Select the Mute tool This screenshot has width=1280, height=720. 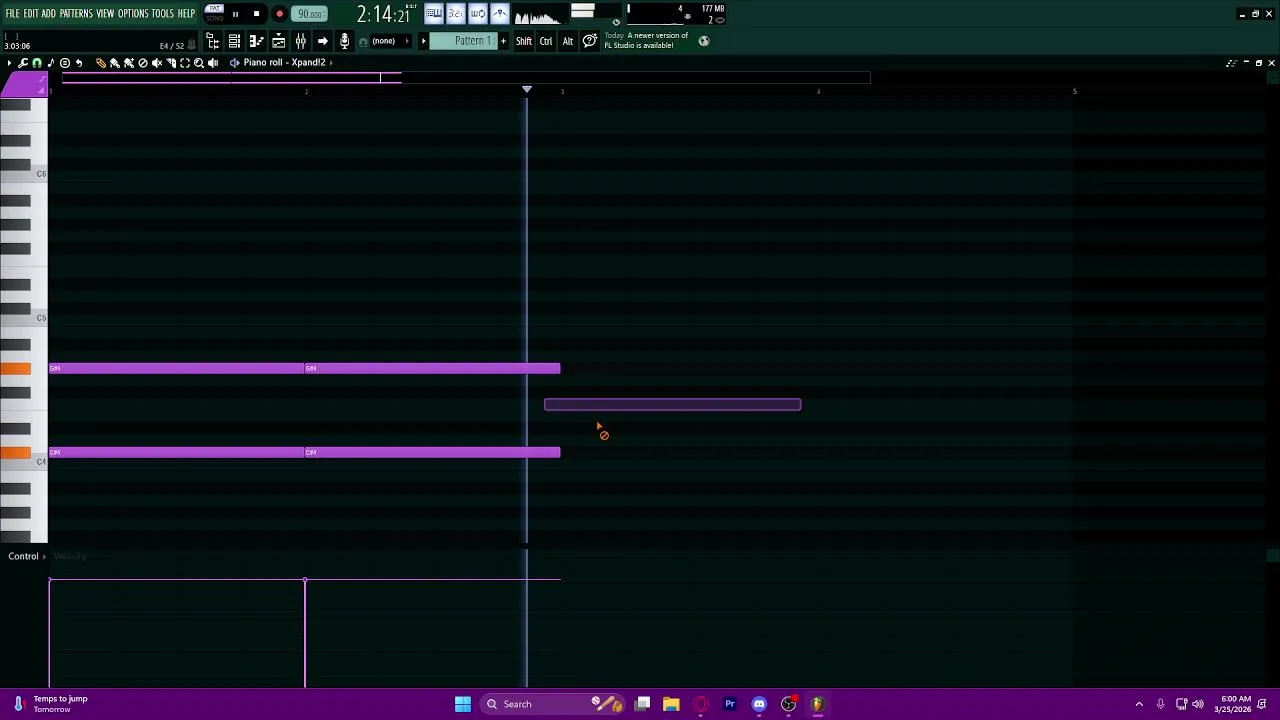157,63
